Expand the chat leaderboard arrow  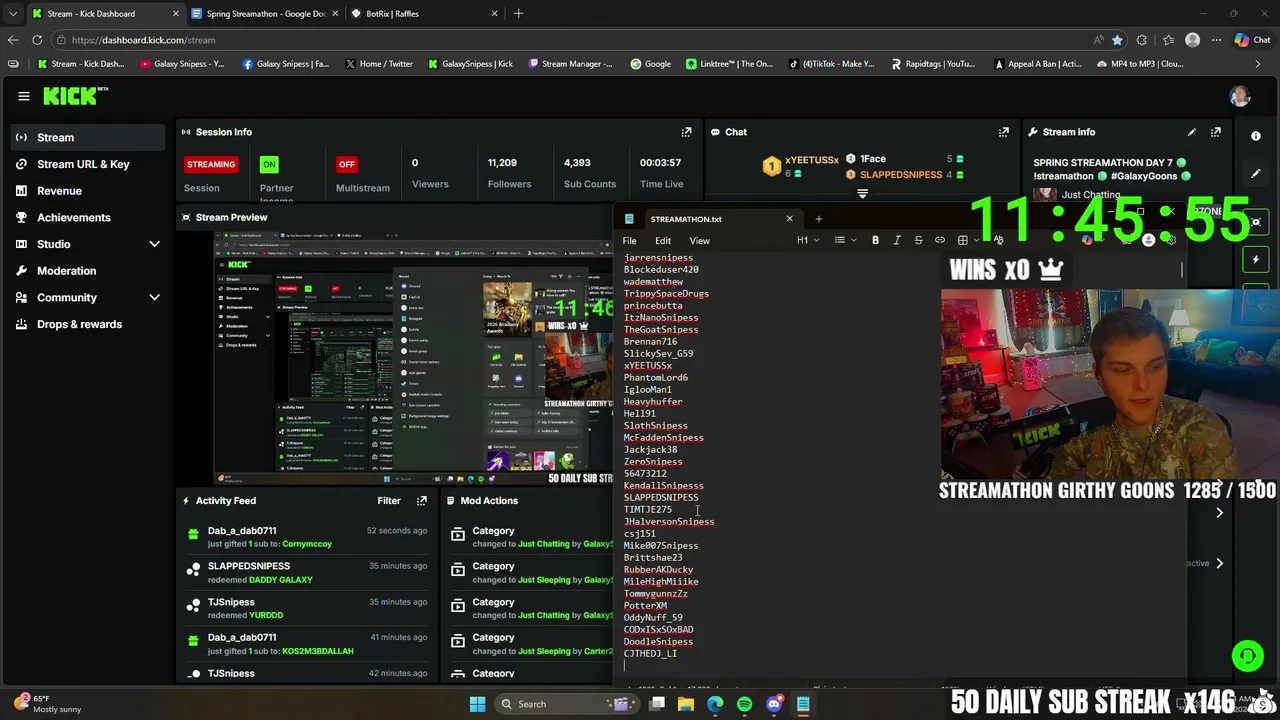coord(863,193)
